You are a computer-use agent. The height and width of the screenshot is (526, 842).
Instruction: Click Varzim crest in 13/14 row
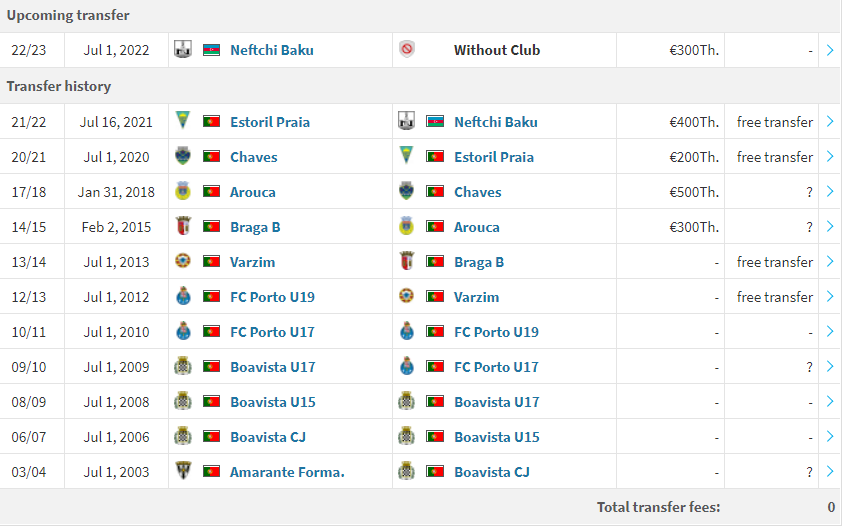click(x=183, y=261)
